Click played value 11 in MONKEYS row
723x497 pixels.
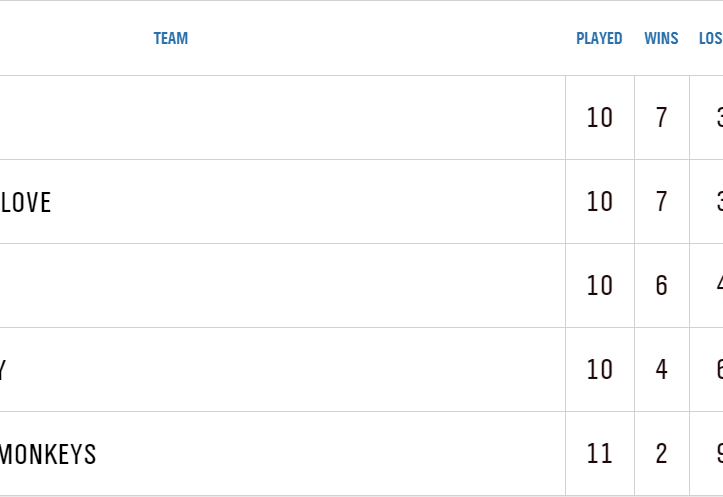point(599,454)
